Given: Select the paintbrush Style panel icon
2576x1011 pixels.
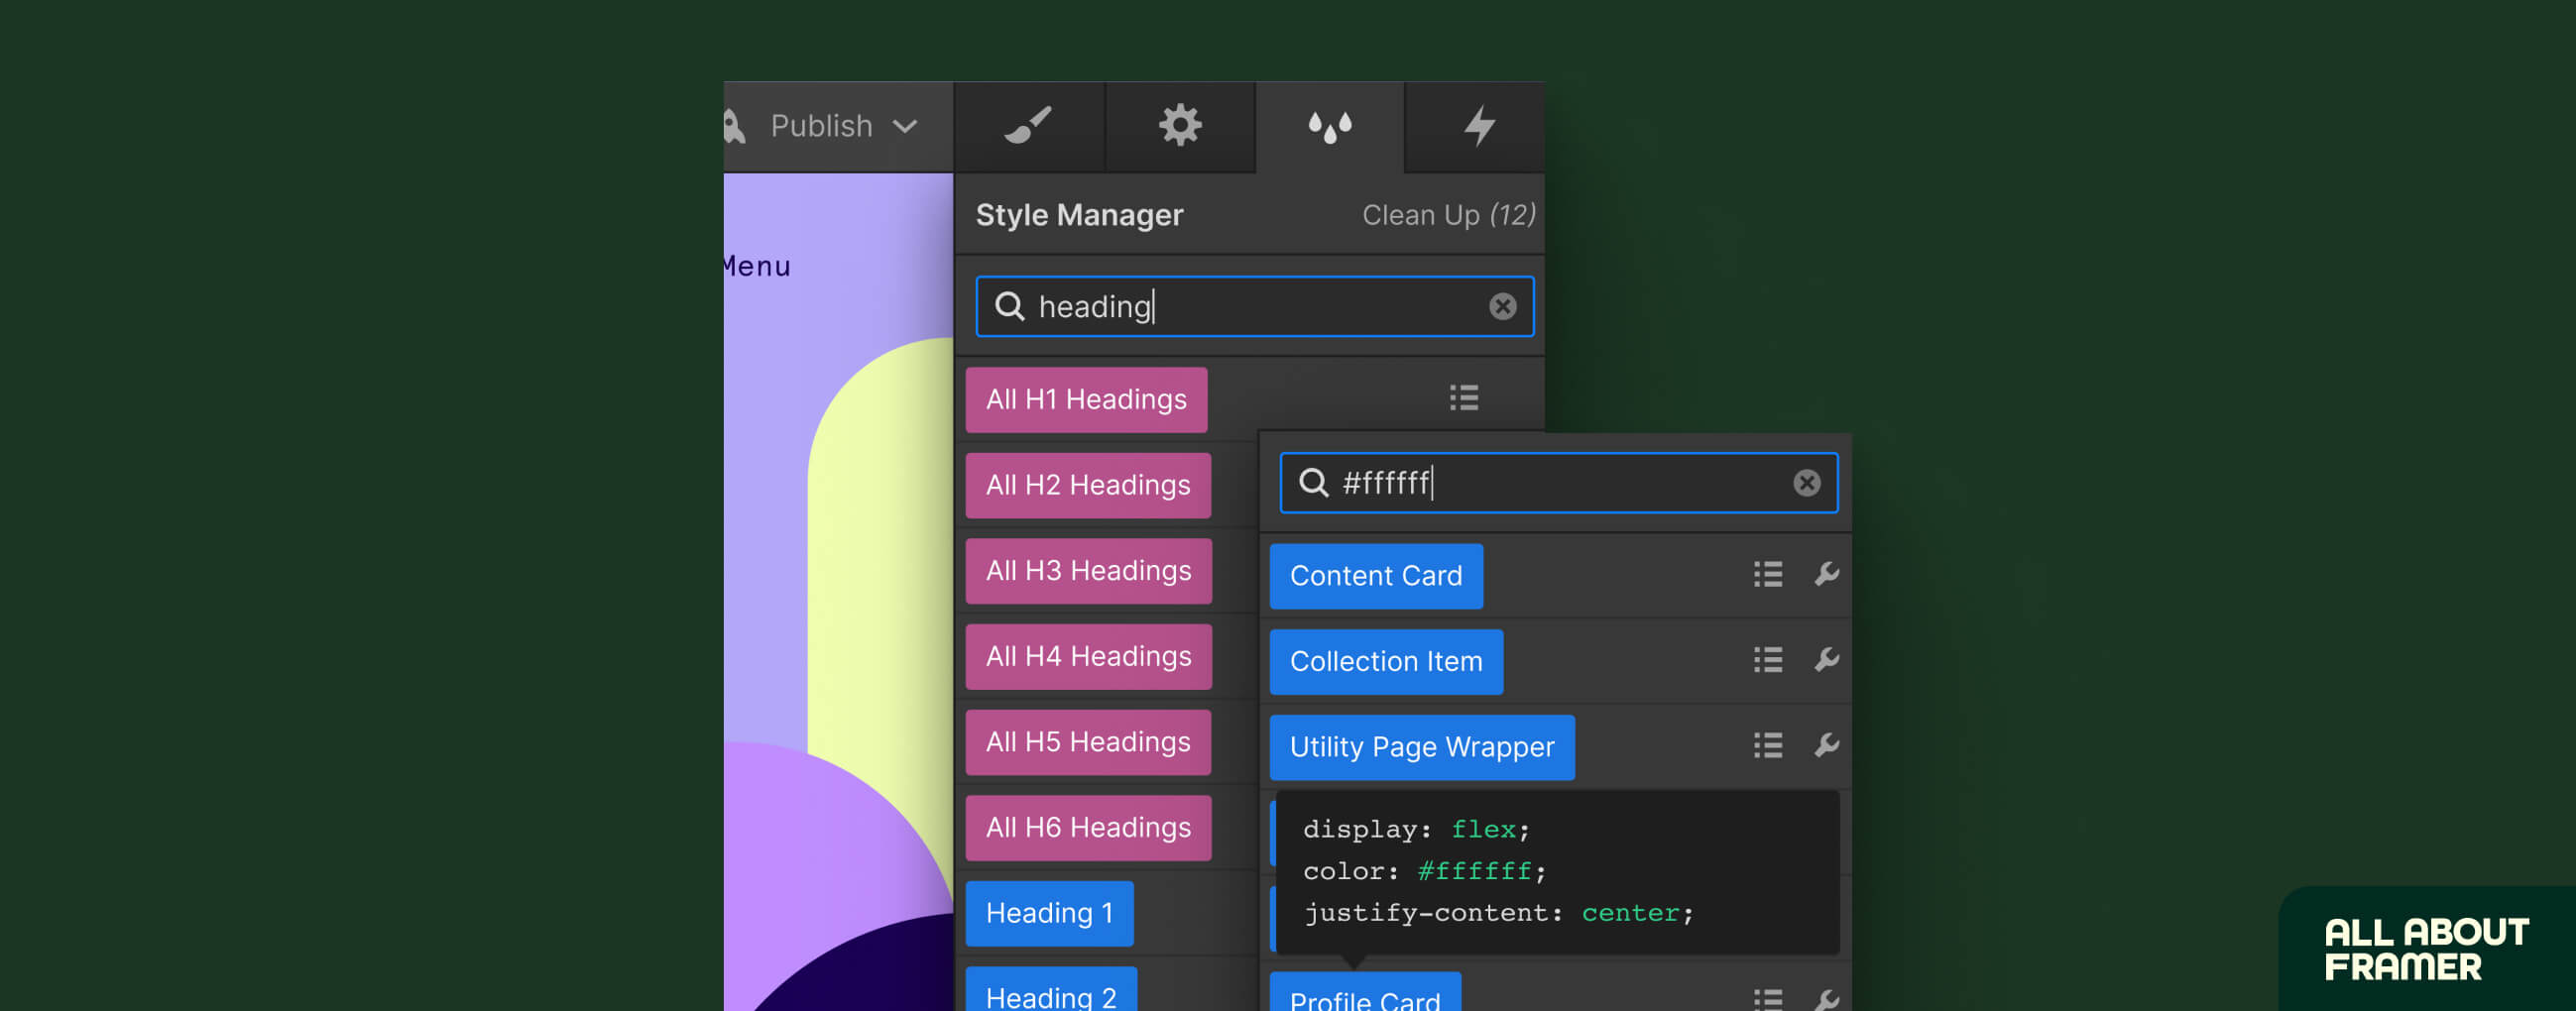Looking at the screenshot, I should coord(1029,125).
